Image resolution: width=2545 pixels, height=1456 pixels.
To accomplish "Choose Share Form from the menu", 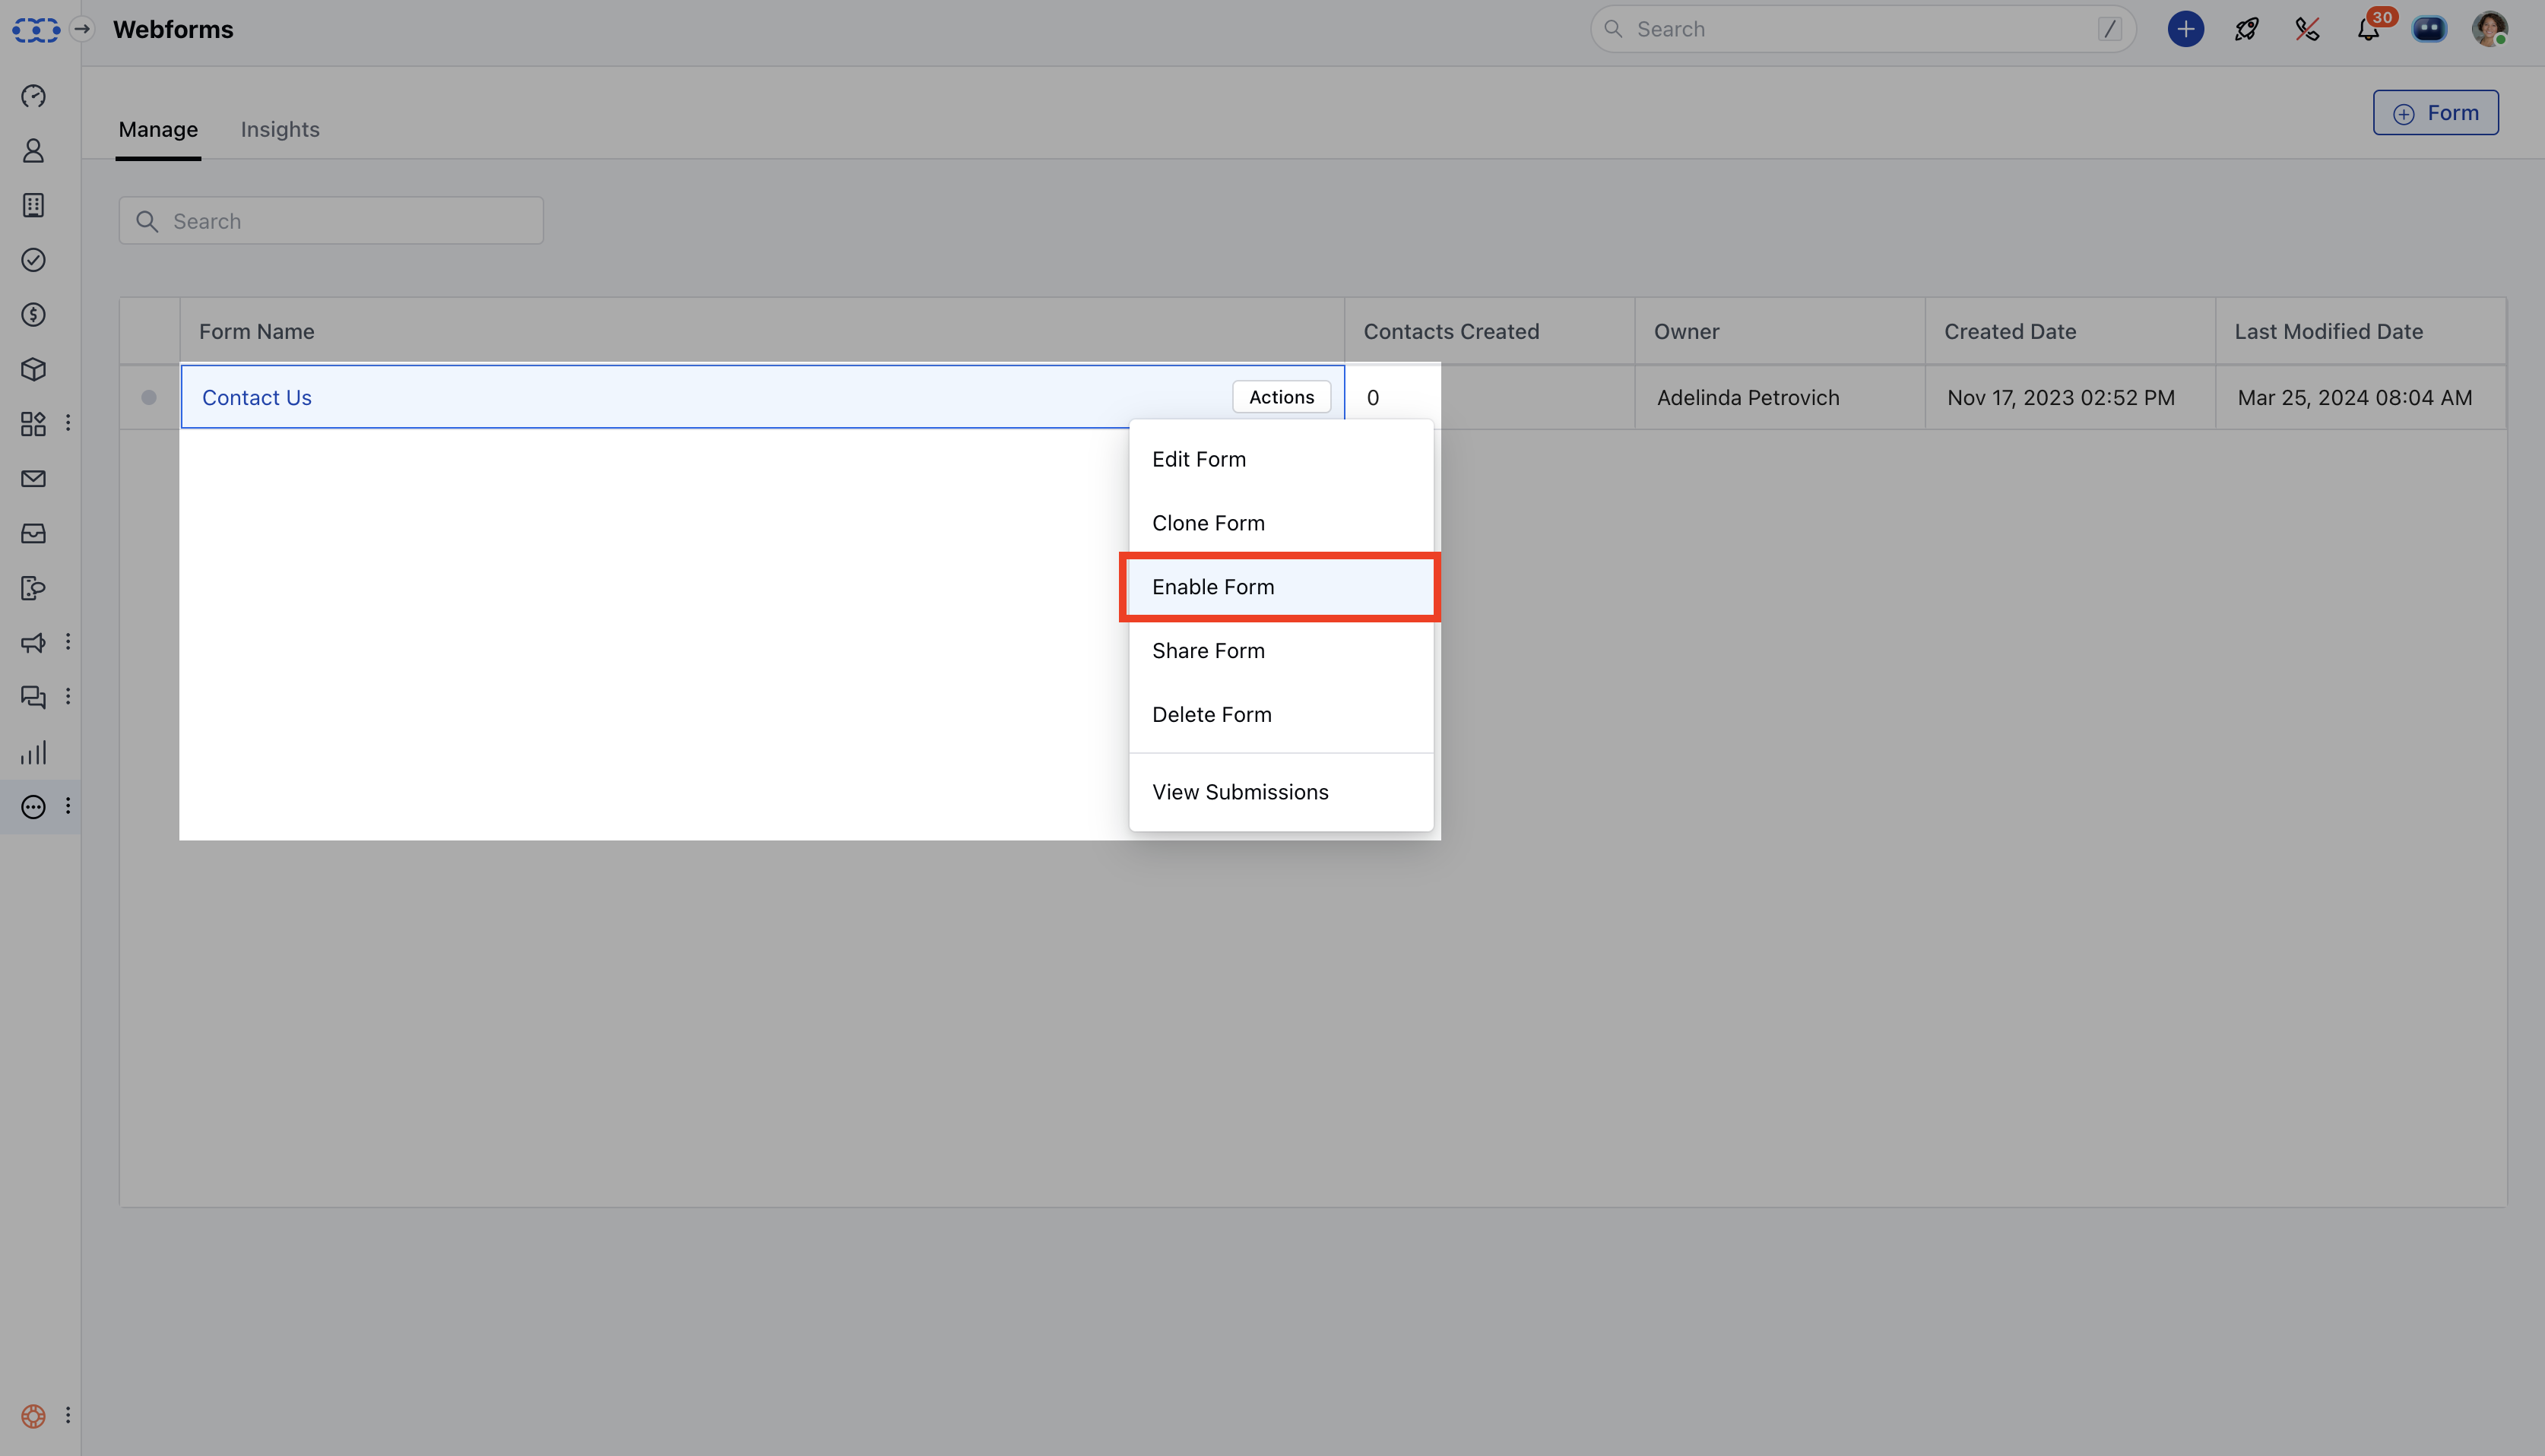I will point(1281,651).
